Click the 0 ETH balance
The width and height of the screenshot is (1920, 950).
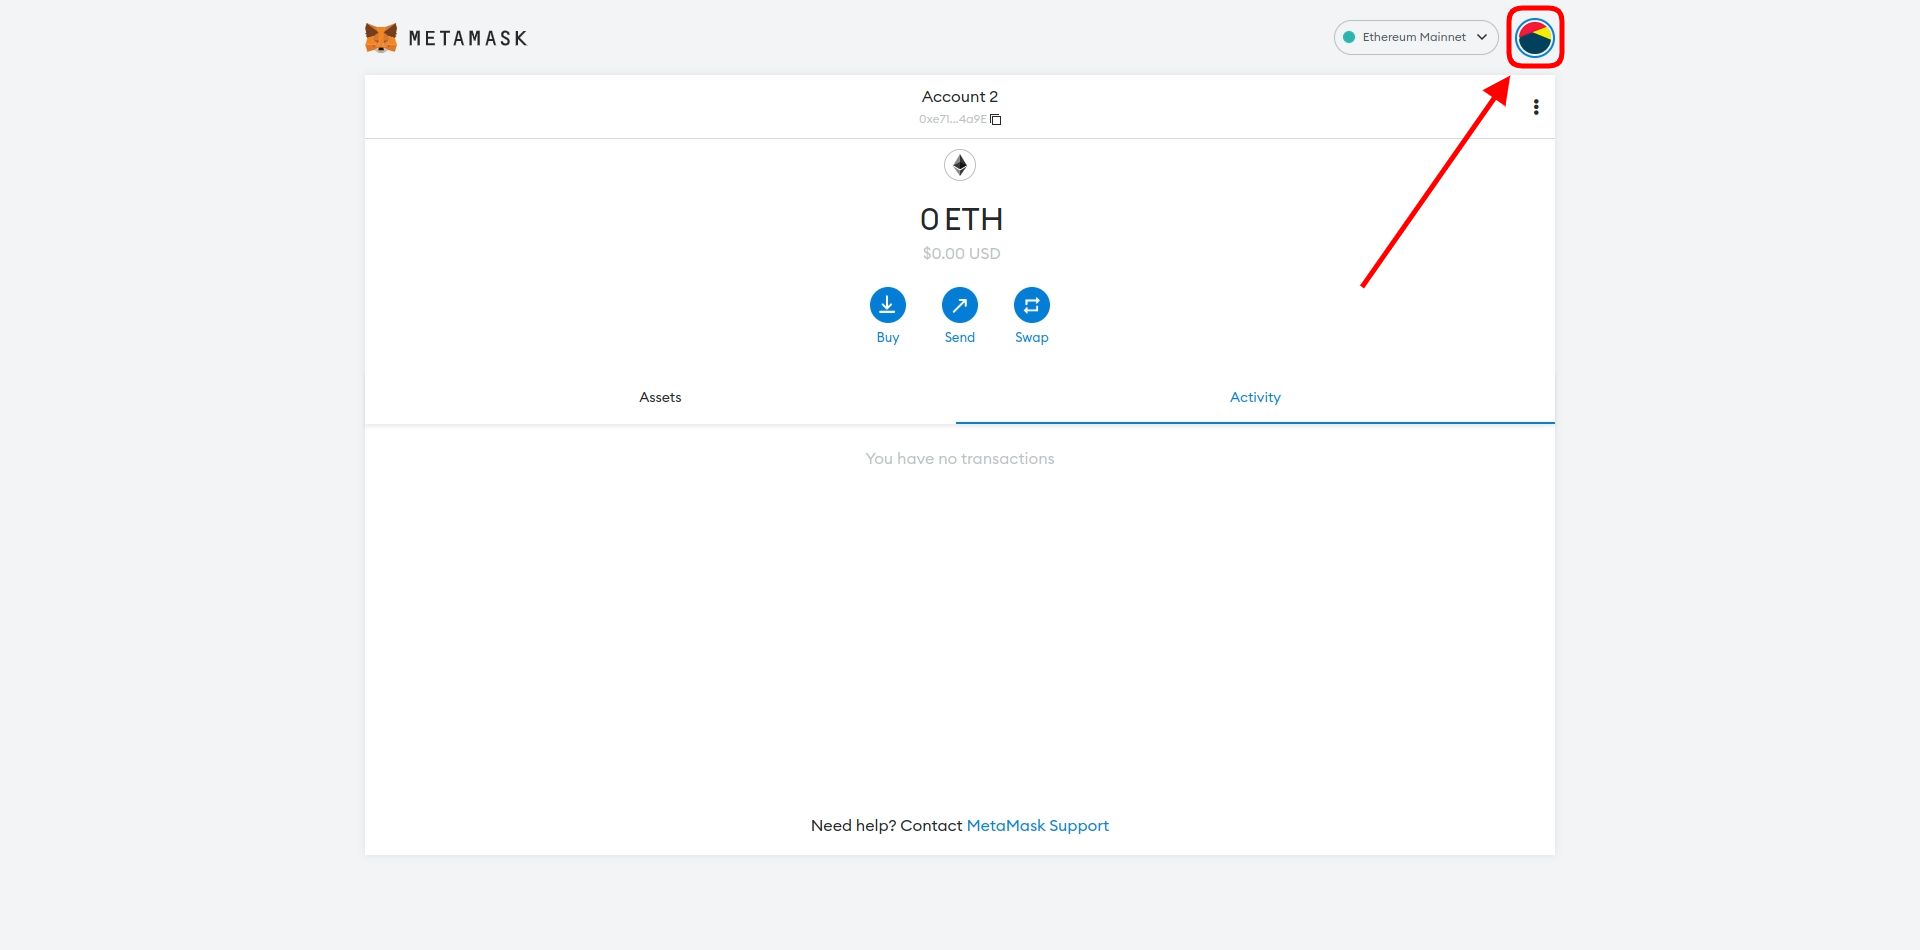[x=961, y=219]
